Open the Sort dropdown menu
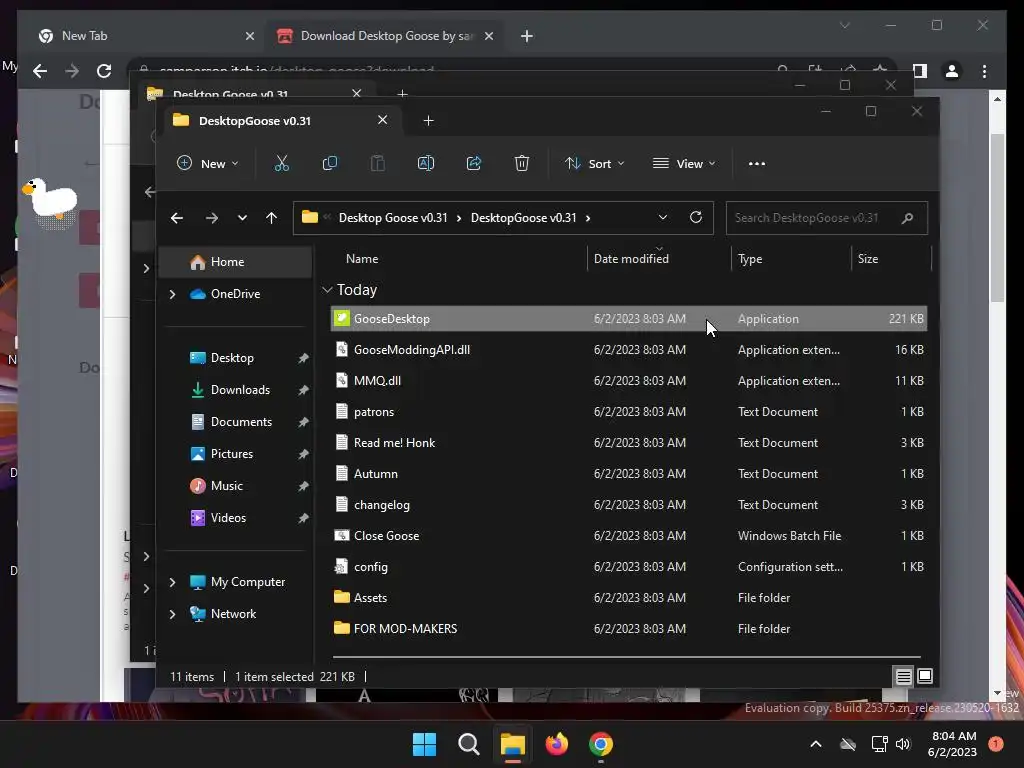Image resolution: width=1024 pixels, height=768 pixels. pos(594,163)
